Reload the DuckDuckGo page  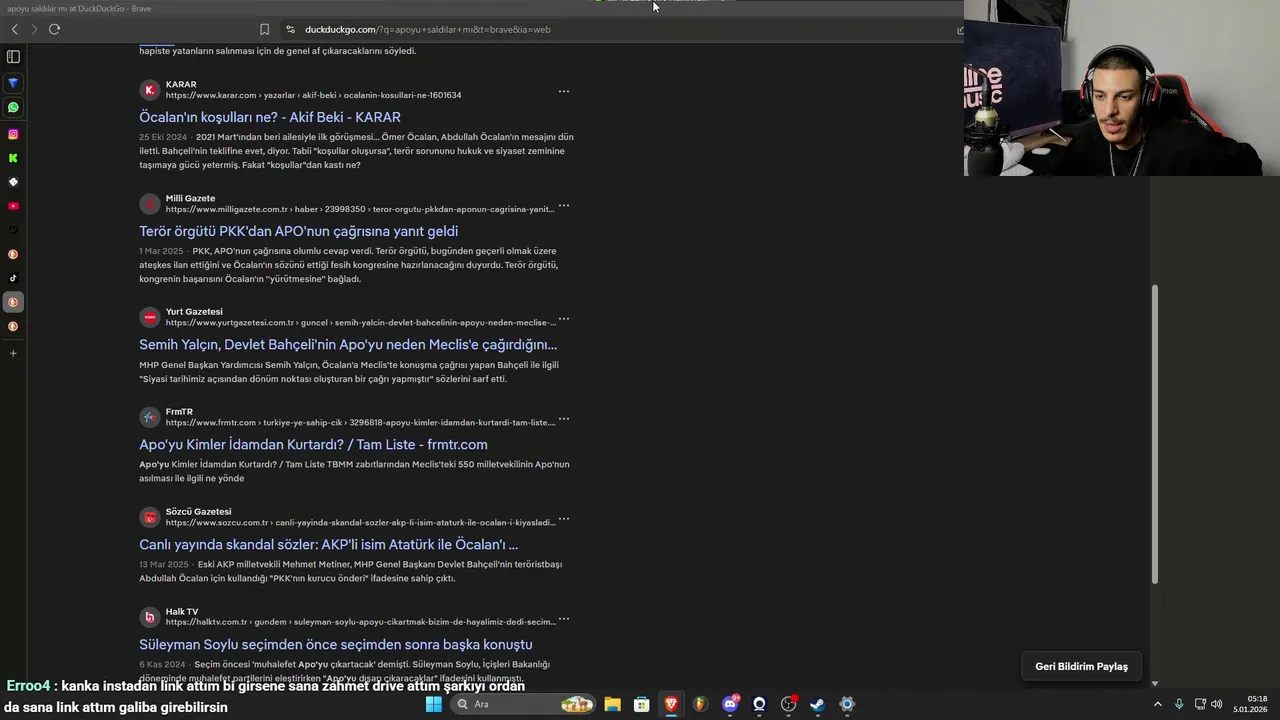coord(54,29)
